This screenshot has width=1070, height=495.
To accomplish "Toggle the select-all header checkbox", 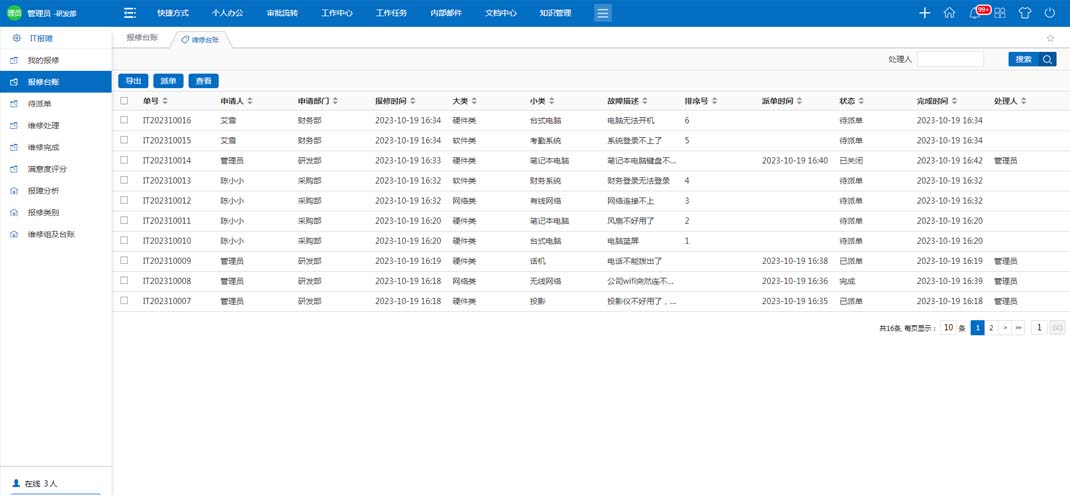I will click(124, 101).
